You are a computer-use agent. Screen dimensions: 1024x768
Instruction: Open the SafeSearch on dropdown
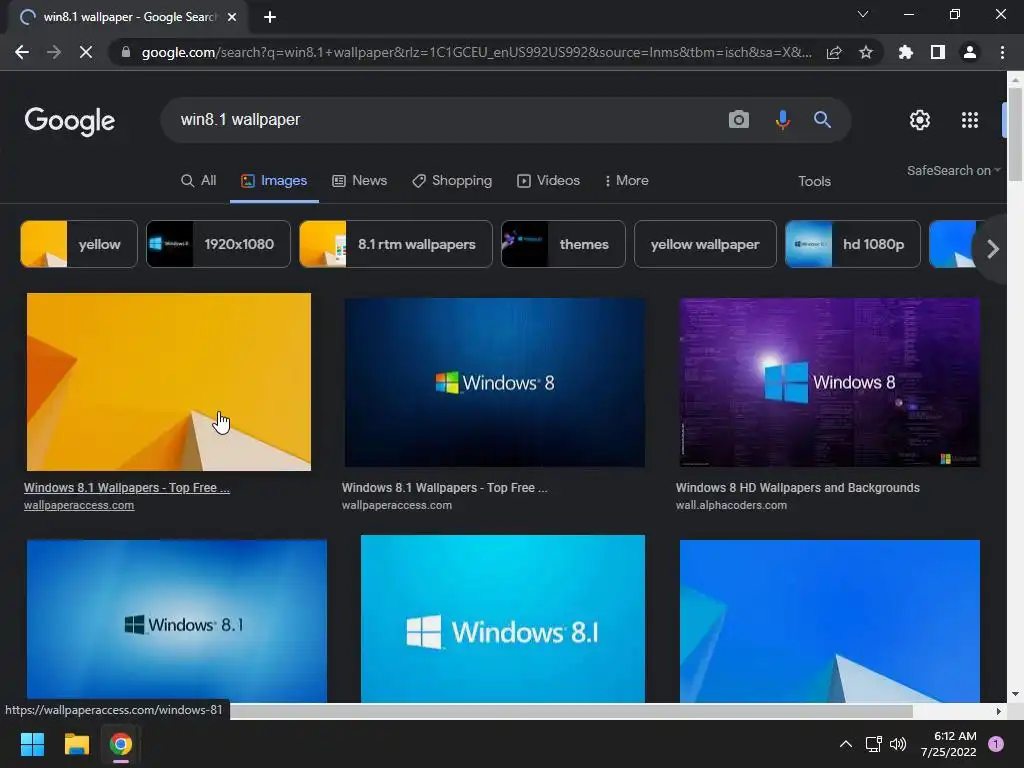tap(953, 170)
